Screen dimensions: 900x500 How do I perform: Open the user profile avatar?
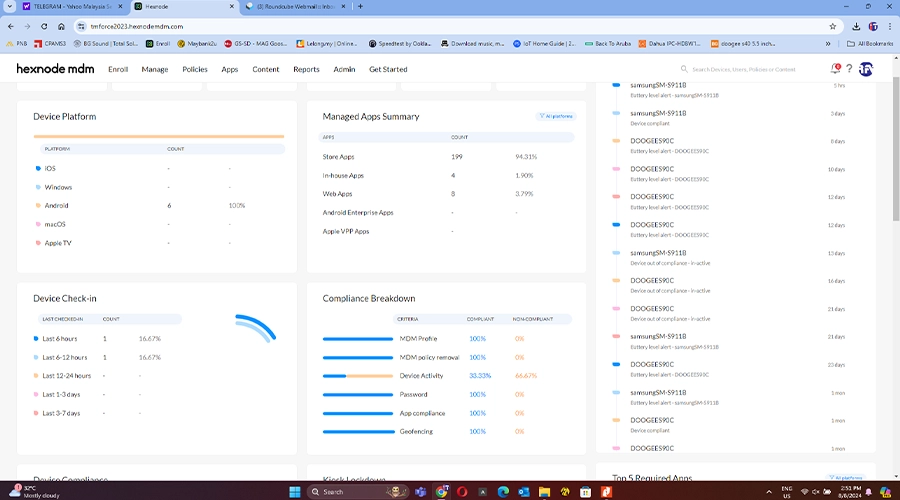pos(866,69)
